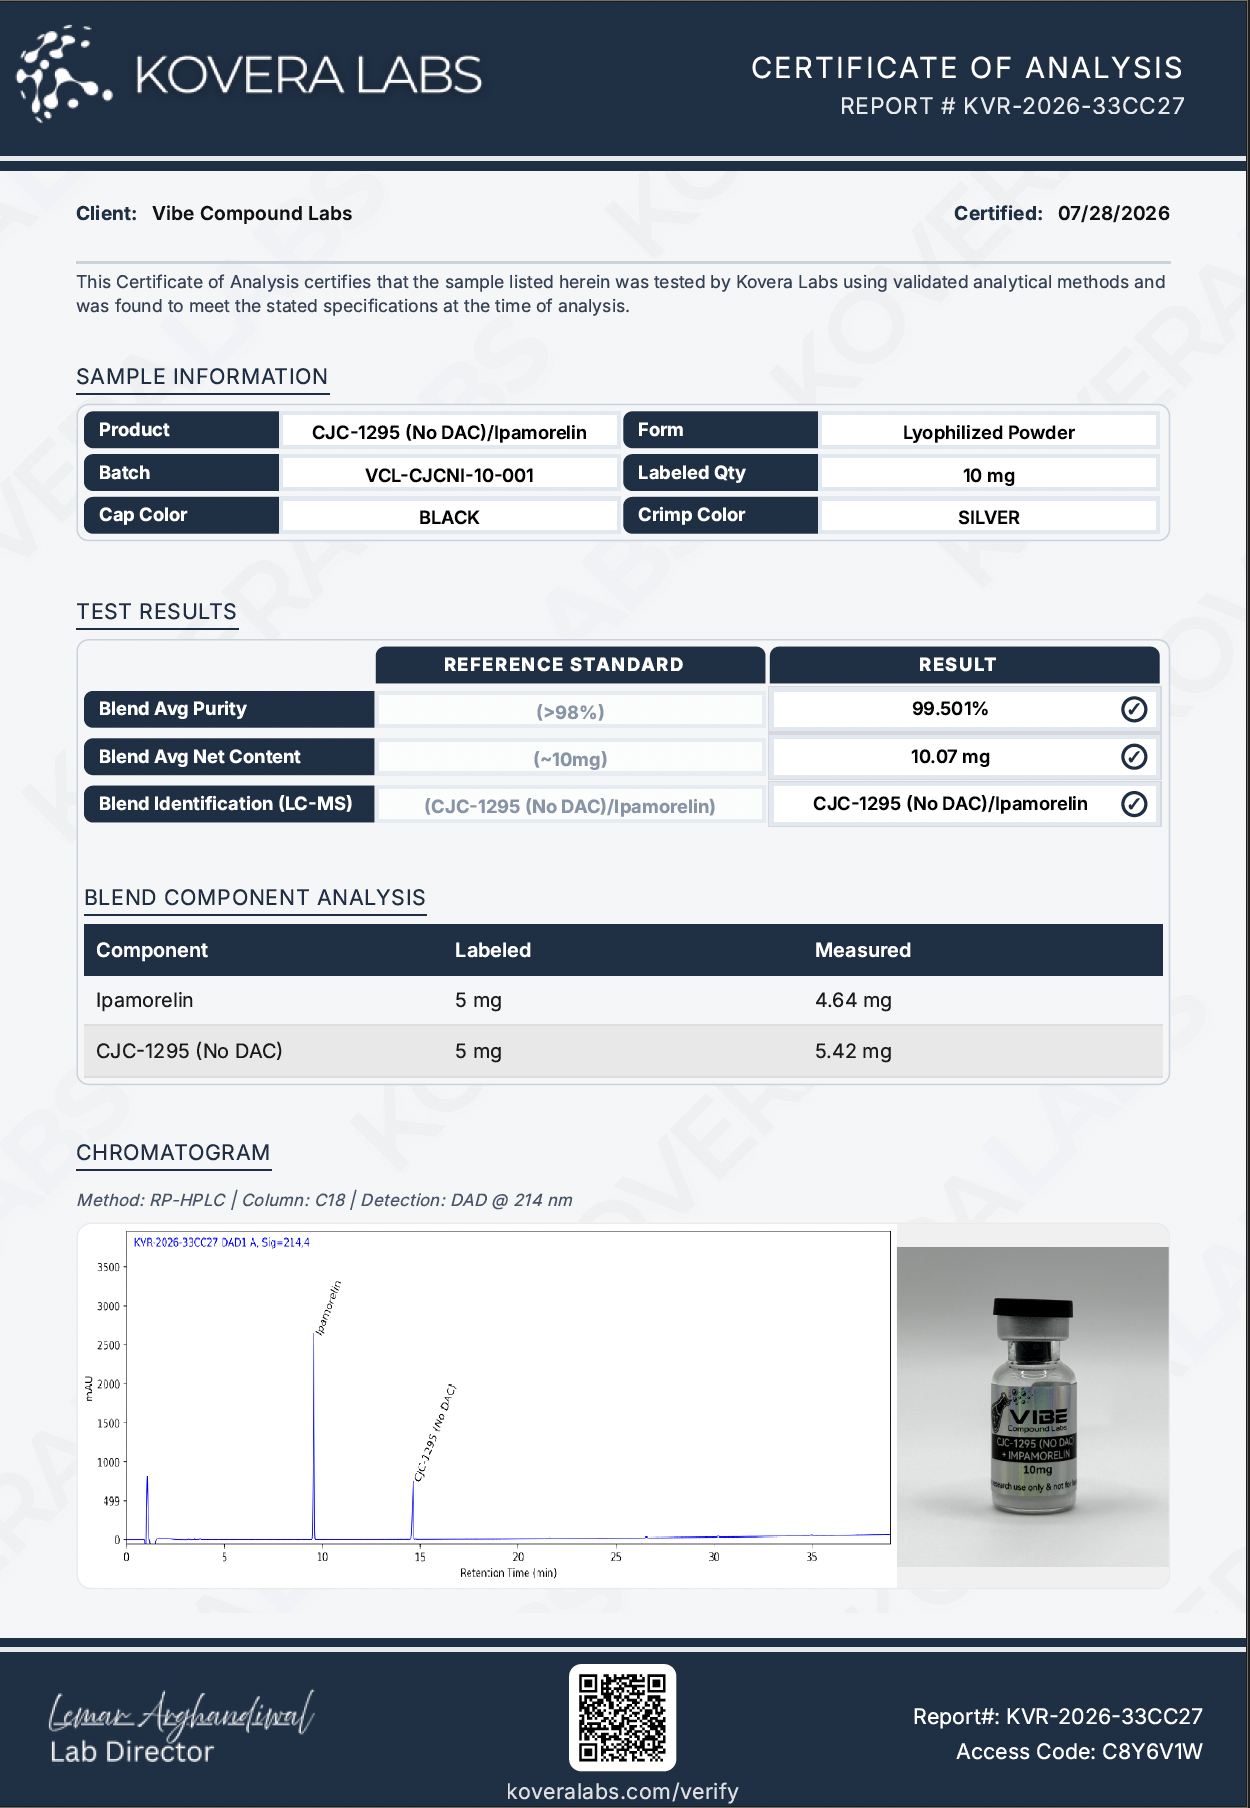Viewport: 1250px width, 1808px height.
Task: Click the Crimp Color SILVER value
Action: [x=989, y=517]
